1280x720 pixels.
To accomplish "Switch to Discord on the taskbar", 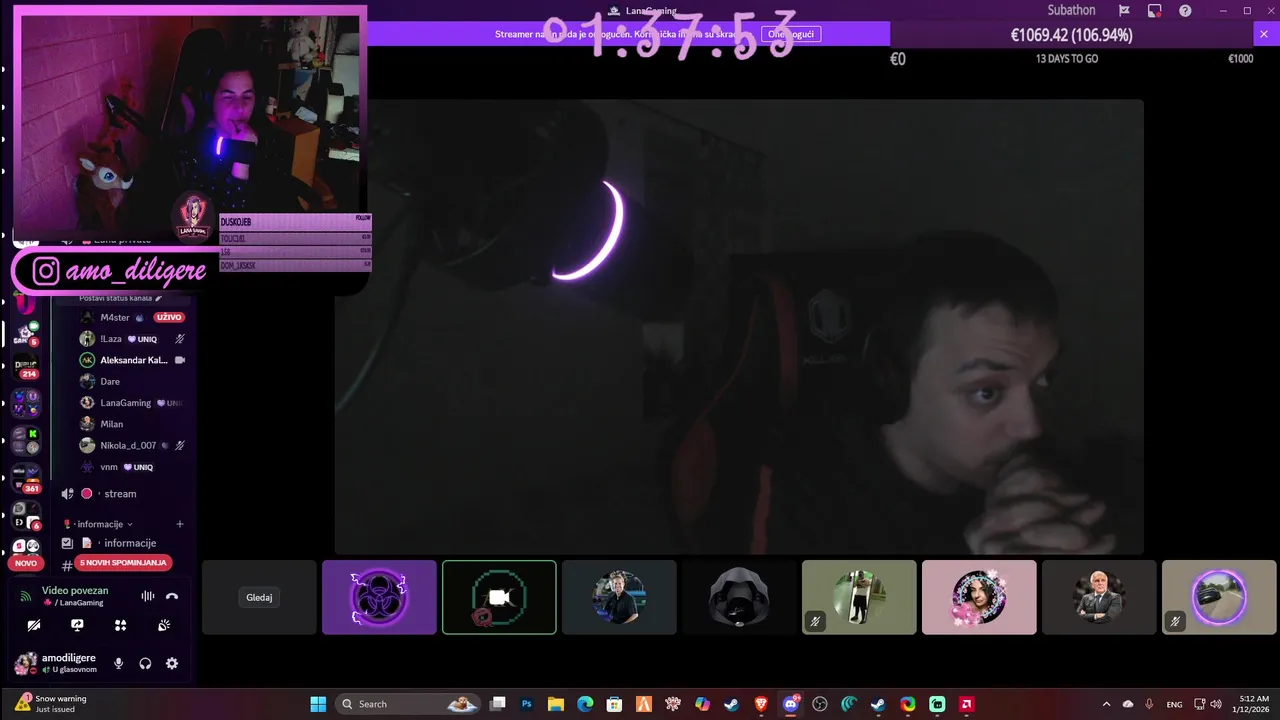I will pos(791,704).
